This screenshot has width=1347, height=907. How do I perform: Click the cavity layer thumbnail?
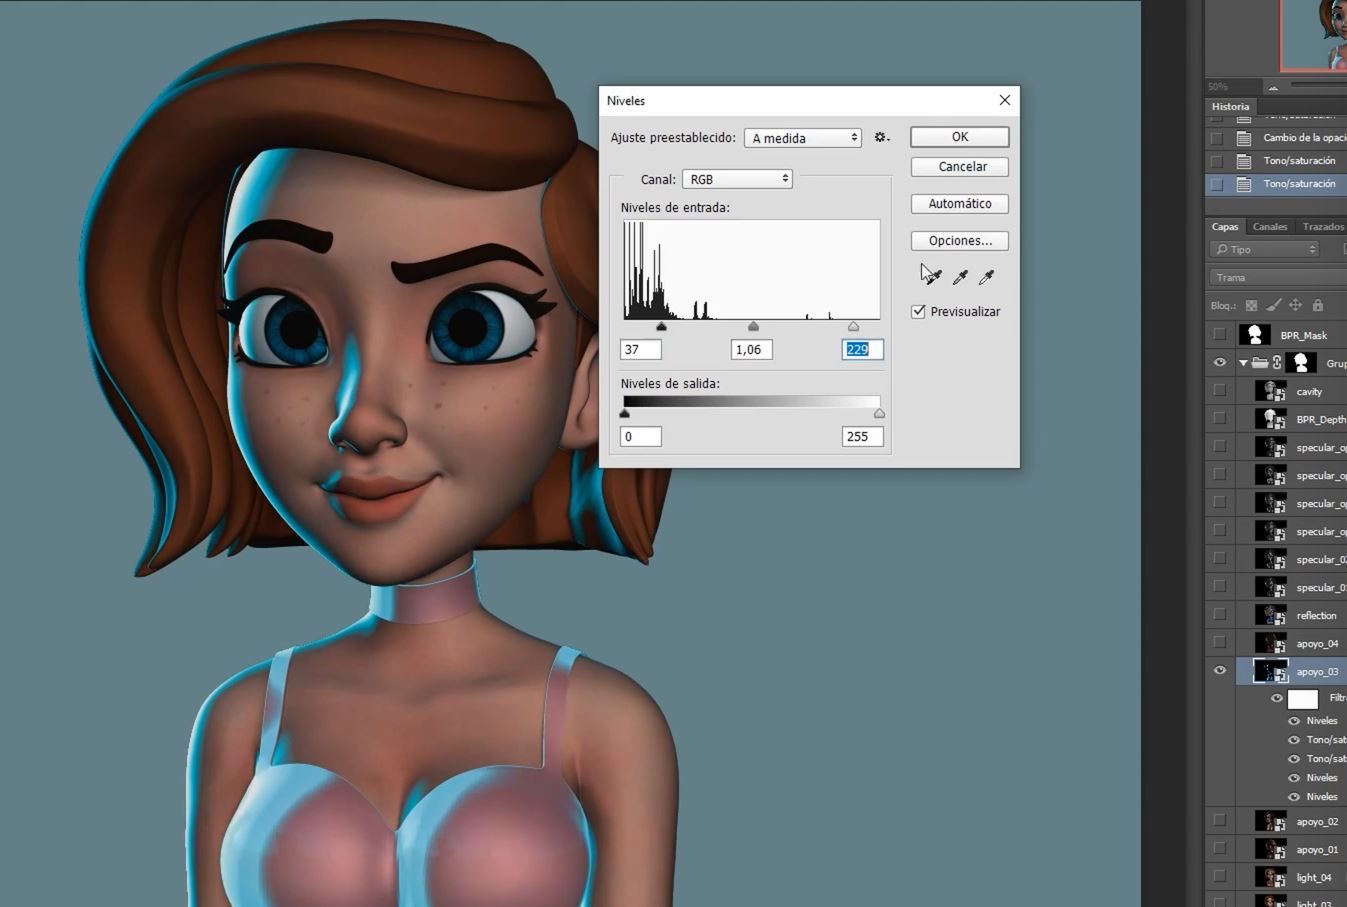(x=1271, y=391)
